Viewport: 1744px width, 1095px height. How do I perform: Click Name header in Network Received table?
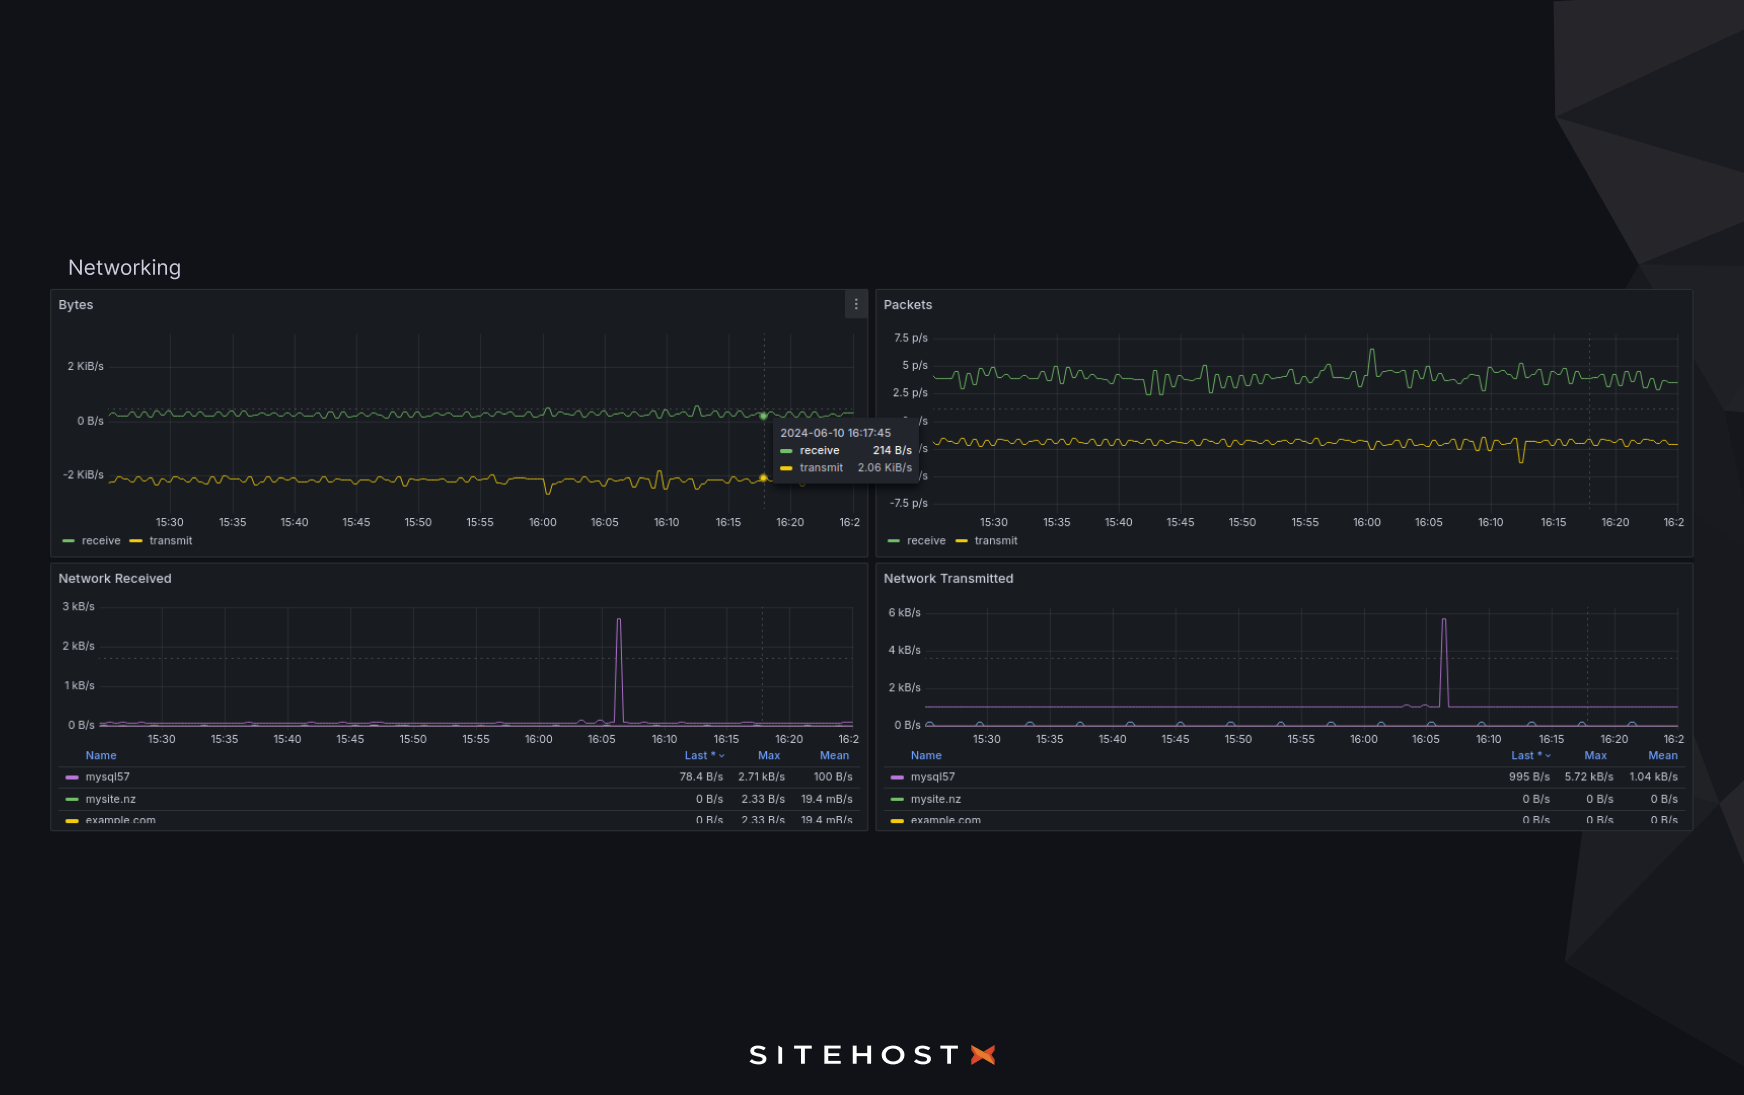click(x=100, y=755)
